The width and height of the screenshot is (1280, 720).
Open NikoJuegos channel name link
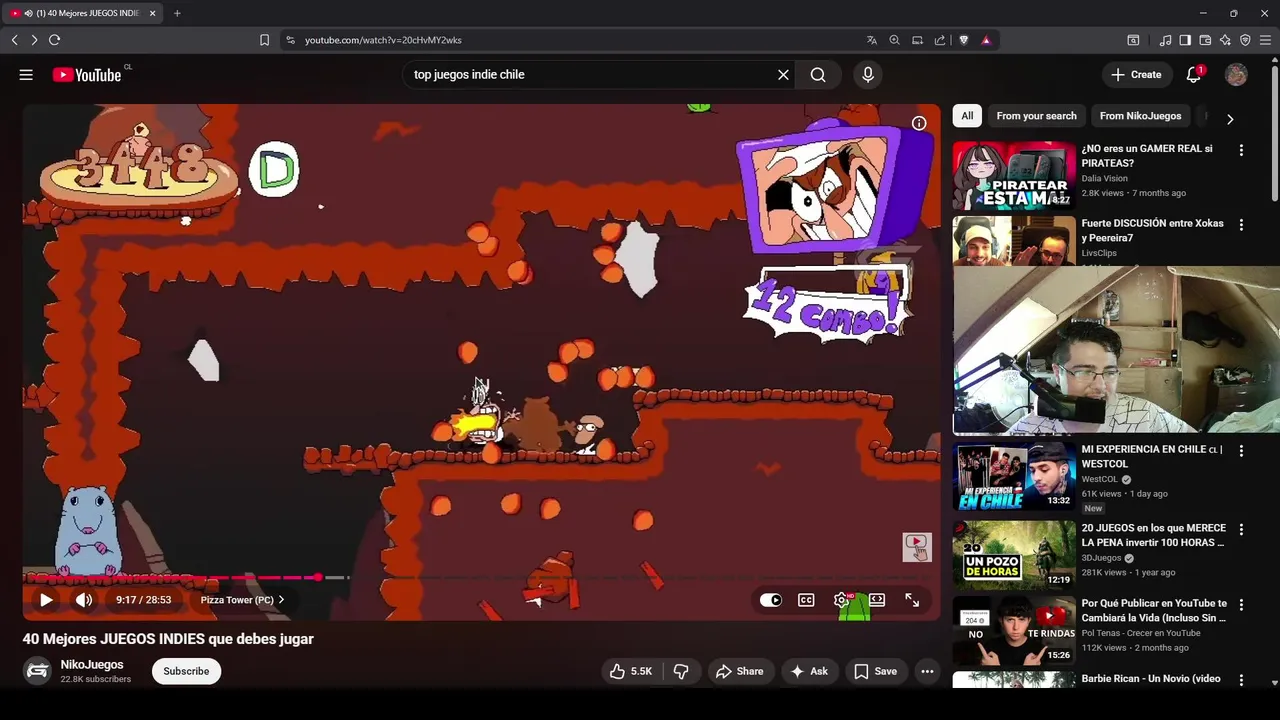click(x=92, y=665)
